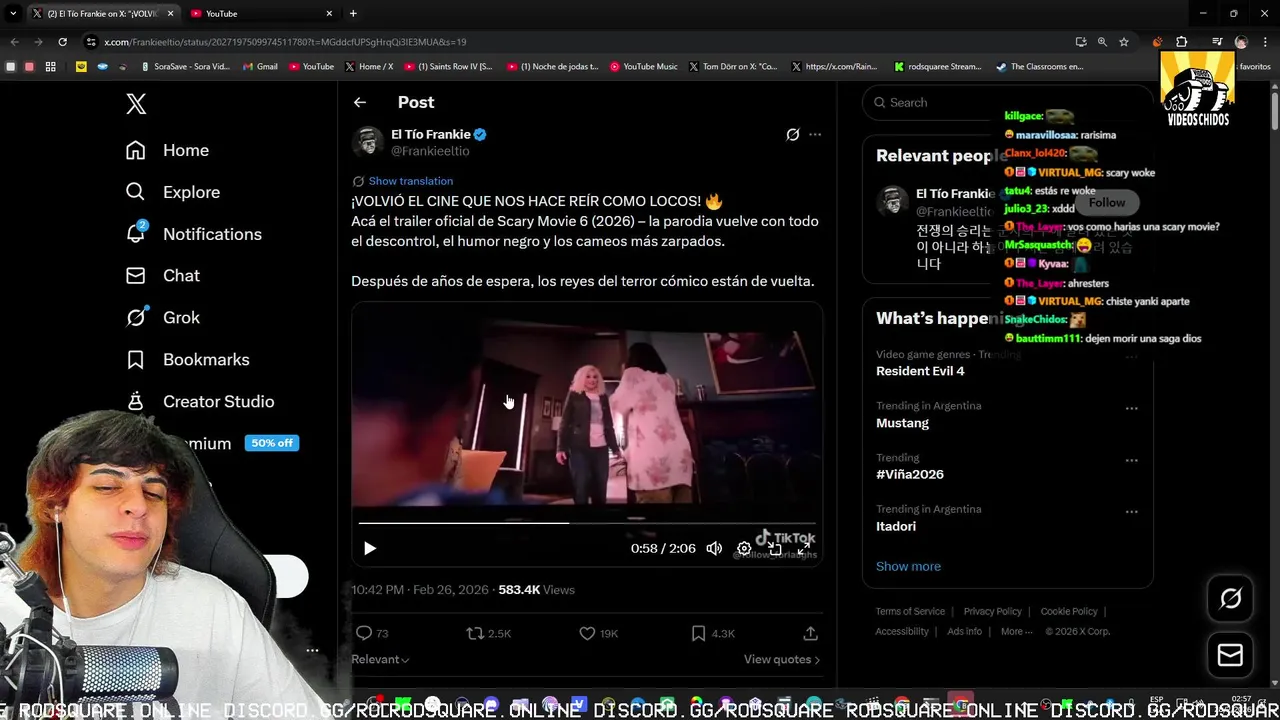1280x720 pixels.
Task: Open video settings gear
Action: pos(744,548)
